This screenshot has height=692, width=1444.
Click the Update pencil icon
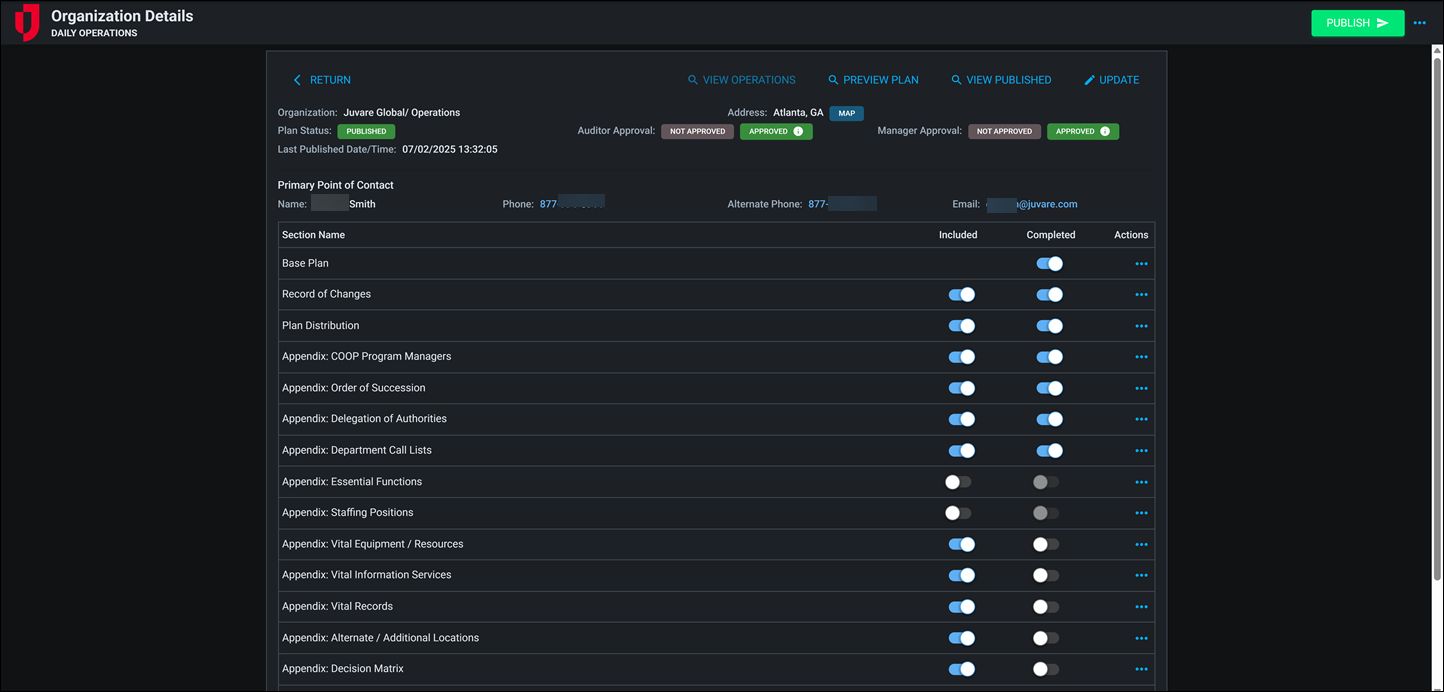point(1089,80)
